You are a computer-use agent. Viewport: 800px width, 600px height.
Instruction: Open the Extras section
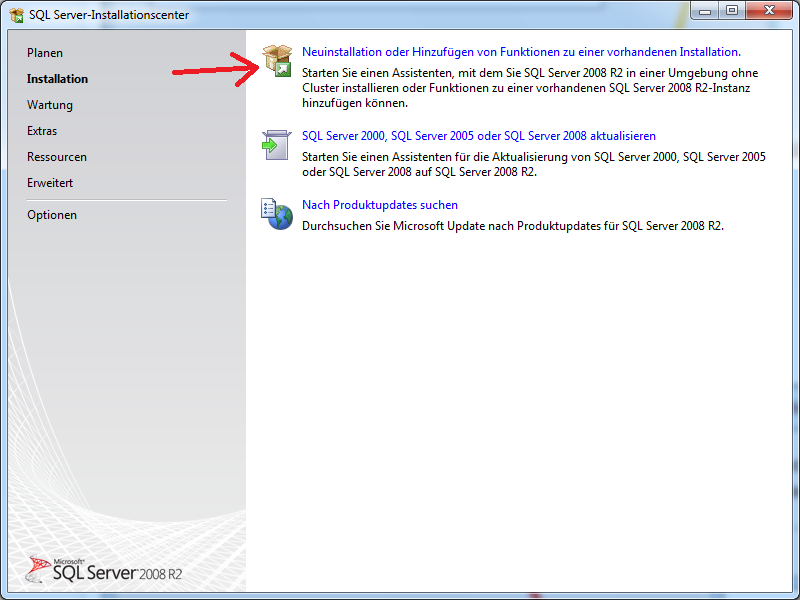pyautogui.click(x=42, y=131)
